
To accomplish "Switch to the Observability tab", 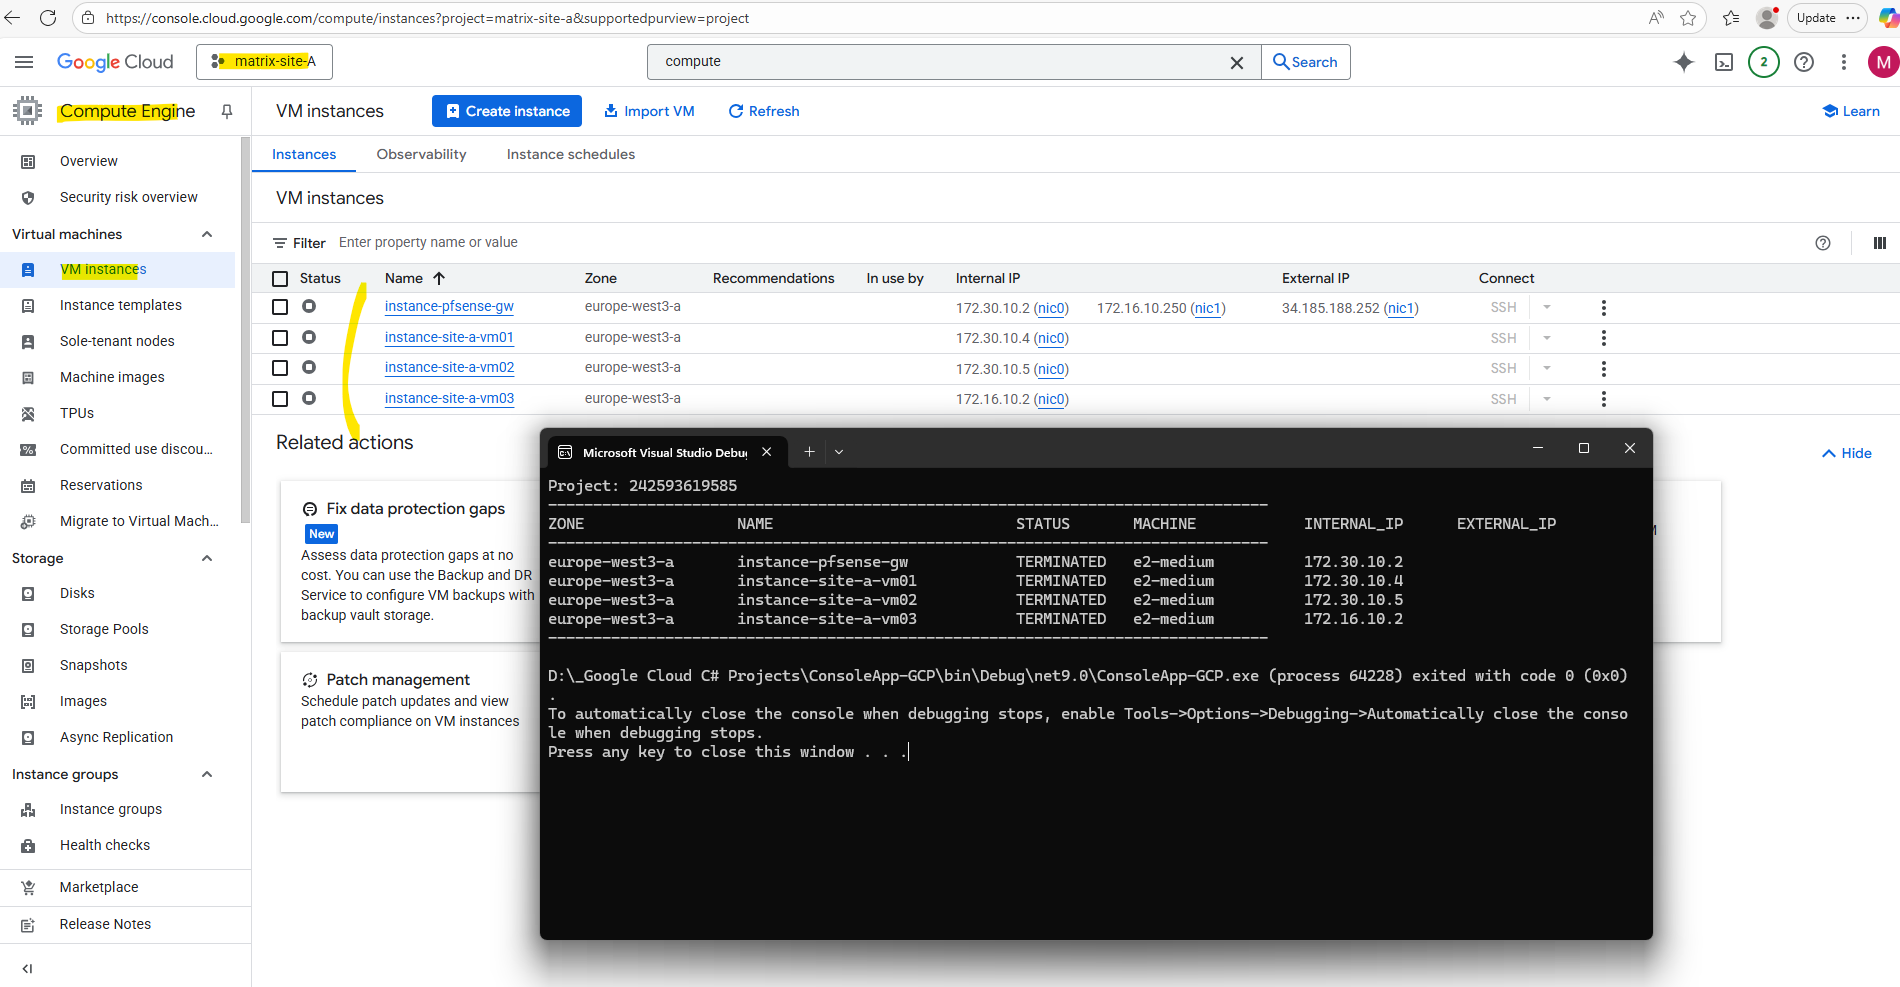I will point(421,154).
